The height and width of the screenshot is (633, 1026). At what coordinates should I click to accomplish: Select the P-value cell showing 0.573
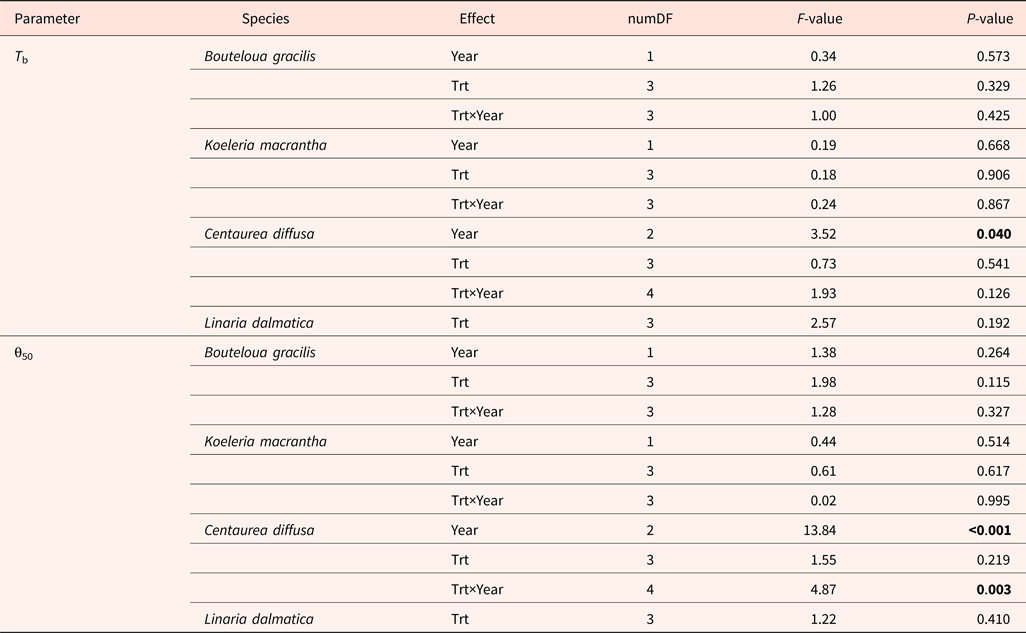click(x=995, y=56)
